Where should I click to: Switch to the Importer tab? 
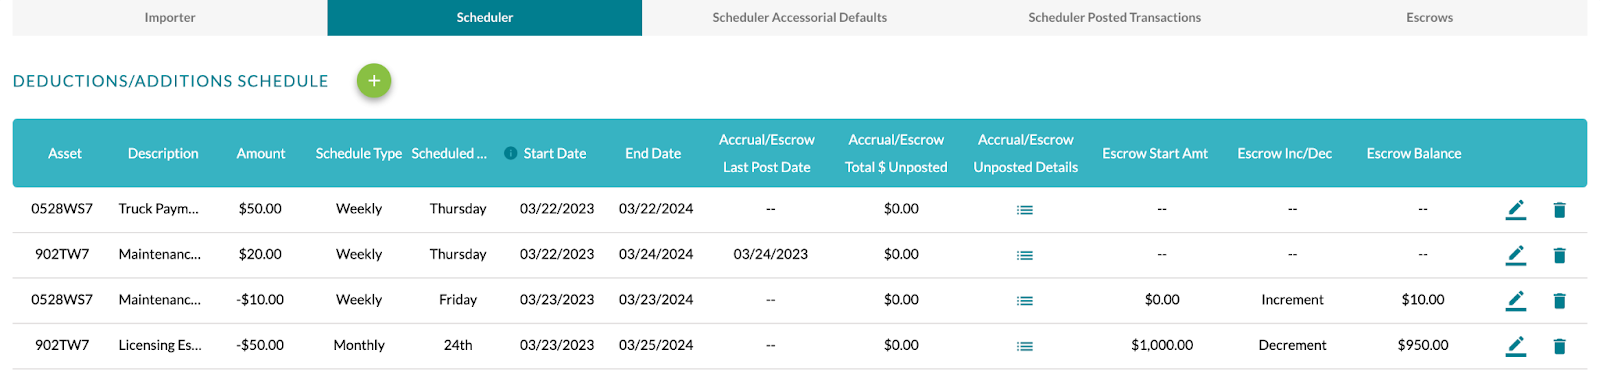tap(170, 17)
